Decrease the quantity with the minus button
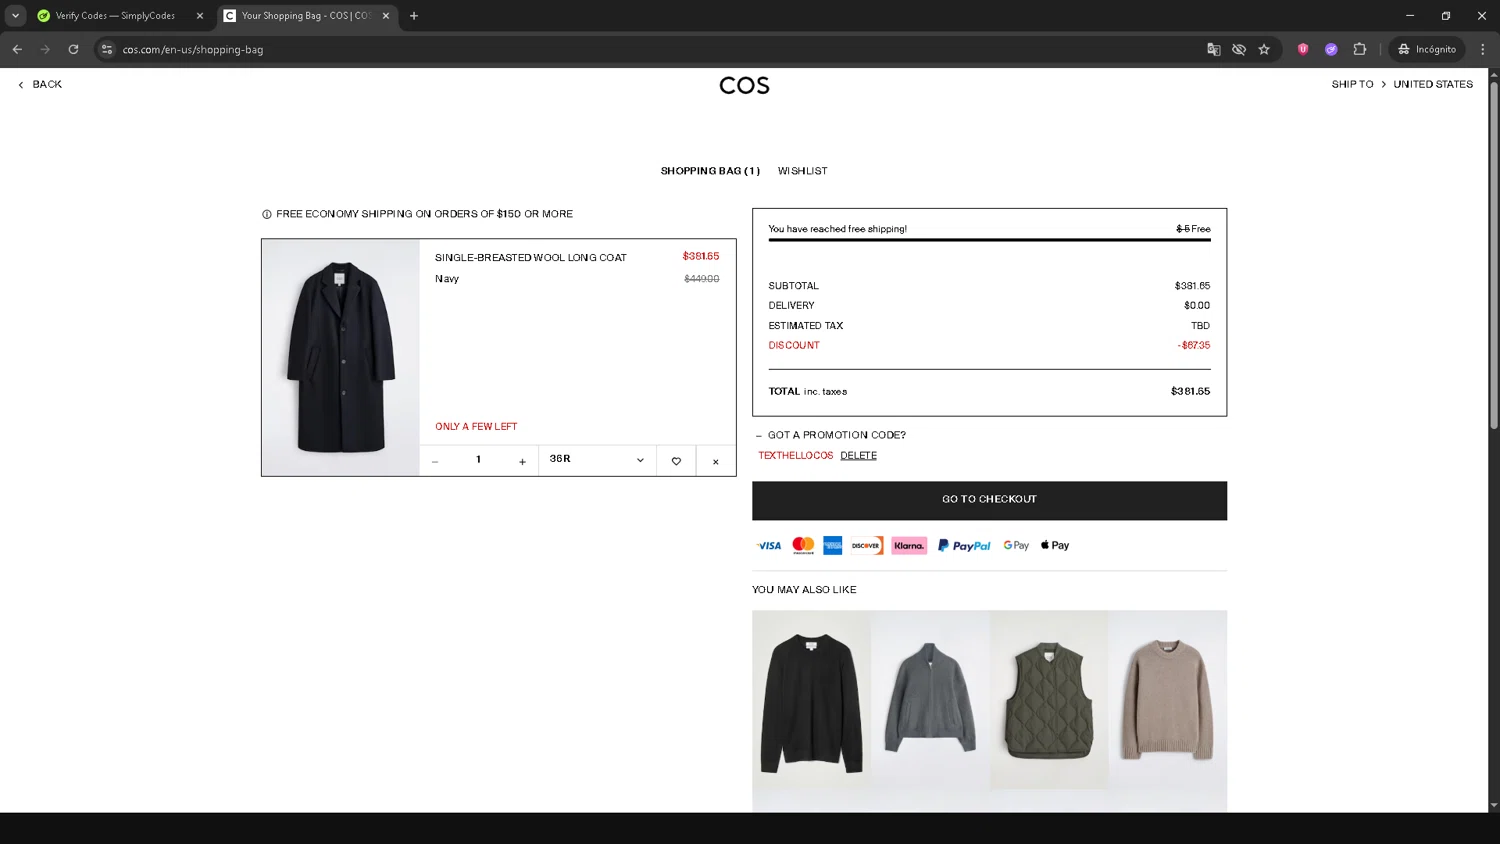The width and height of the screenshot is (1500, 844). (x=435, y=461)
